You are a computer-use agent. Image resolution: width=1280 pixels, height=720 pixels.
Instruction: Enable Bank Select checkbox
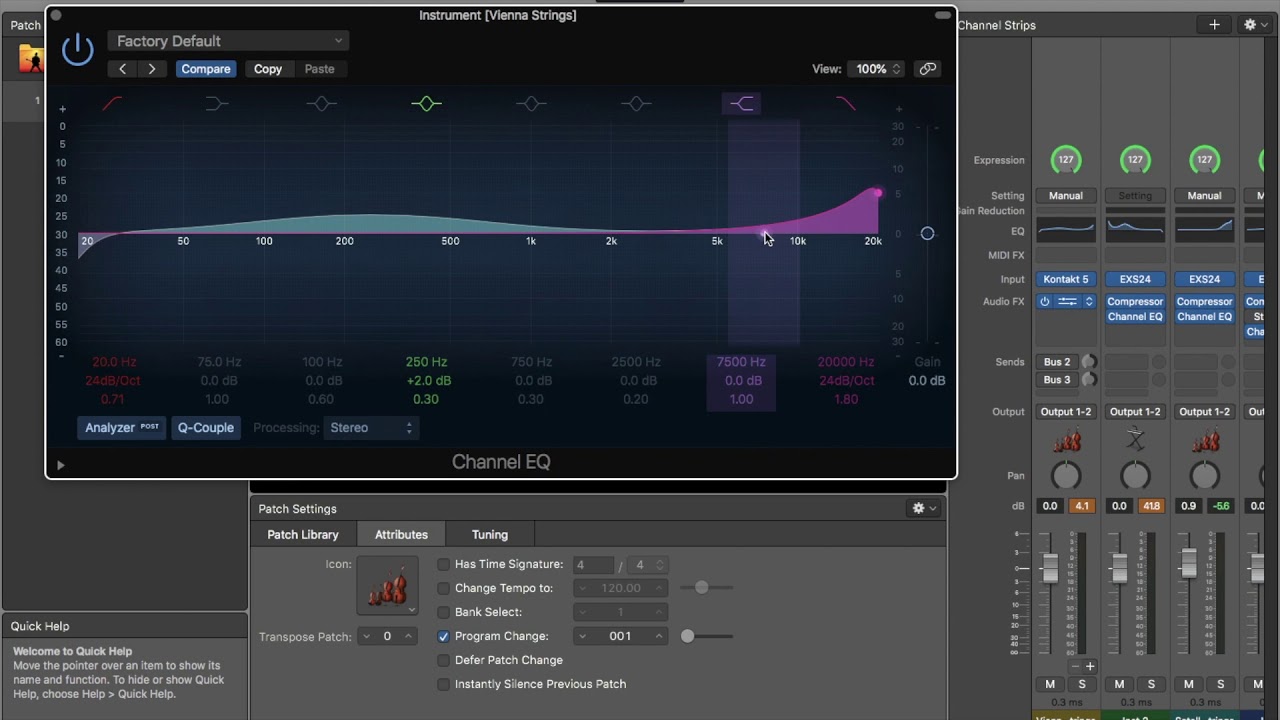coord(444,612)
